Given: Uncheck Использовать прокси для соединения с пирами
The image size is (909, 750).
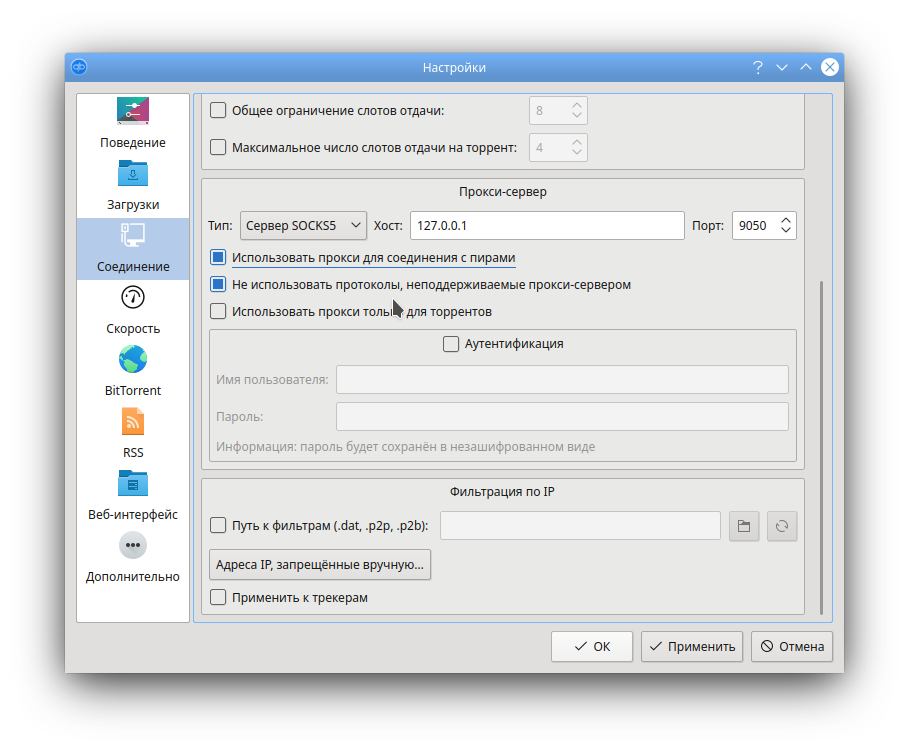Looking at the screenshot, I should coord(218,257).
